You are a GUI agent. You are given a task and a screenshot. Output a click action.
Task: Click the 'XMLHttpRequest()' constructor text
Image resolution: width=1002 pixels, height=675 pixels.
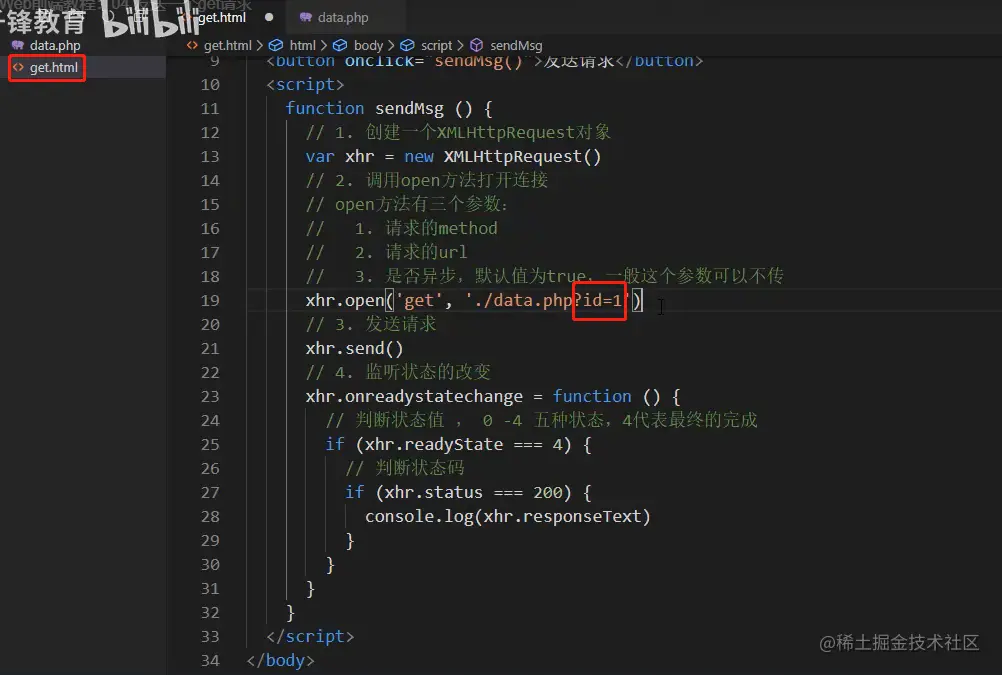tap(522, 157)
